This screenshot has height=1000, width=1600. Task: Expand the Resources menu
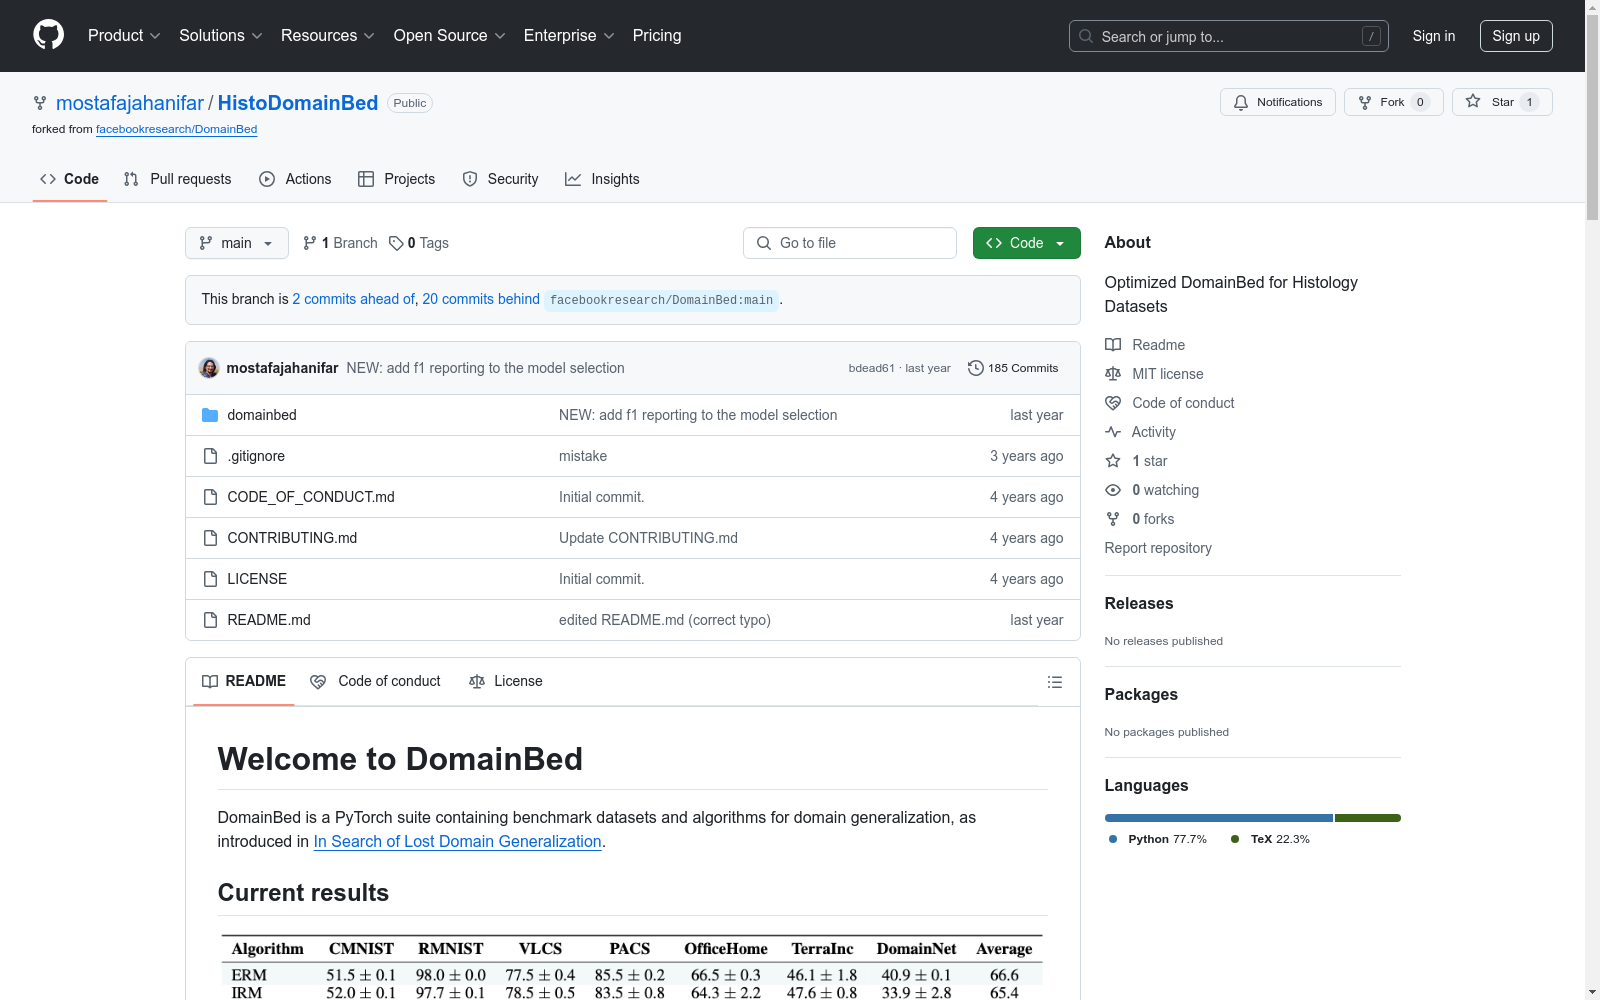(328, 36)
